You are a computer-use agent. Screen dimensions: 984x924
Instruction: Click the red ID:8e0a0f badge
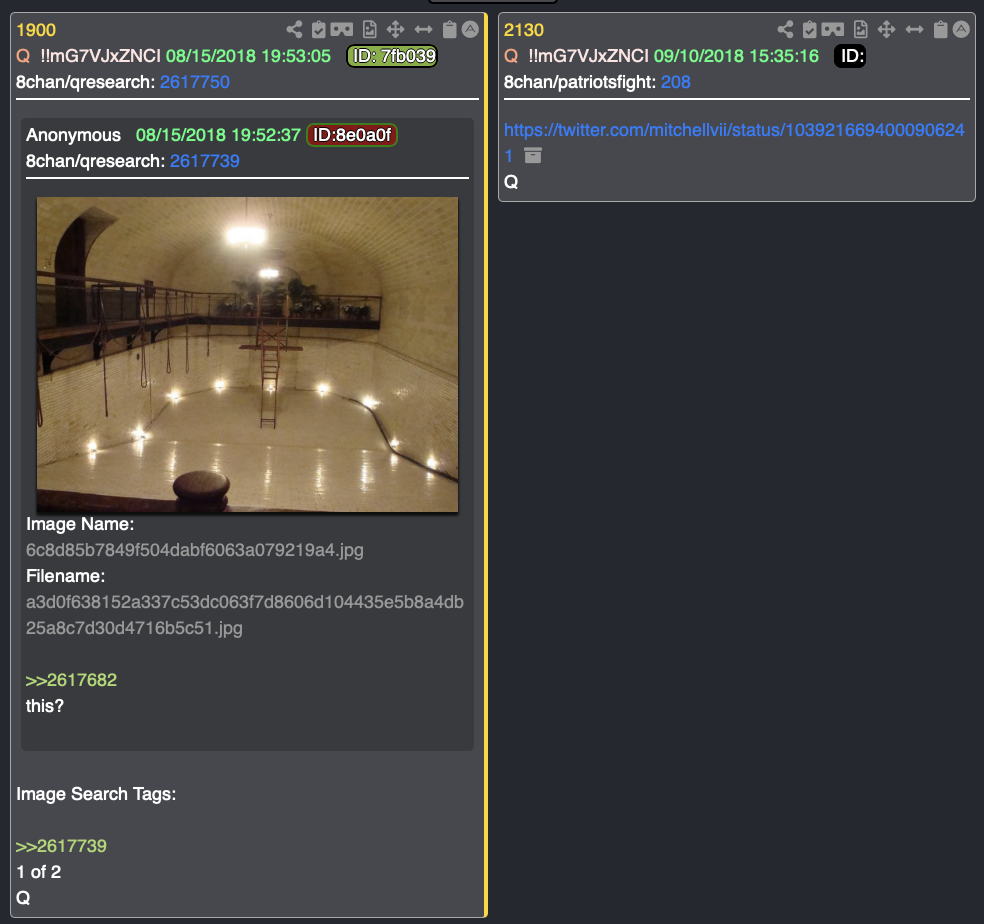coord(351,135)
